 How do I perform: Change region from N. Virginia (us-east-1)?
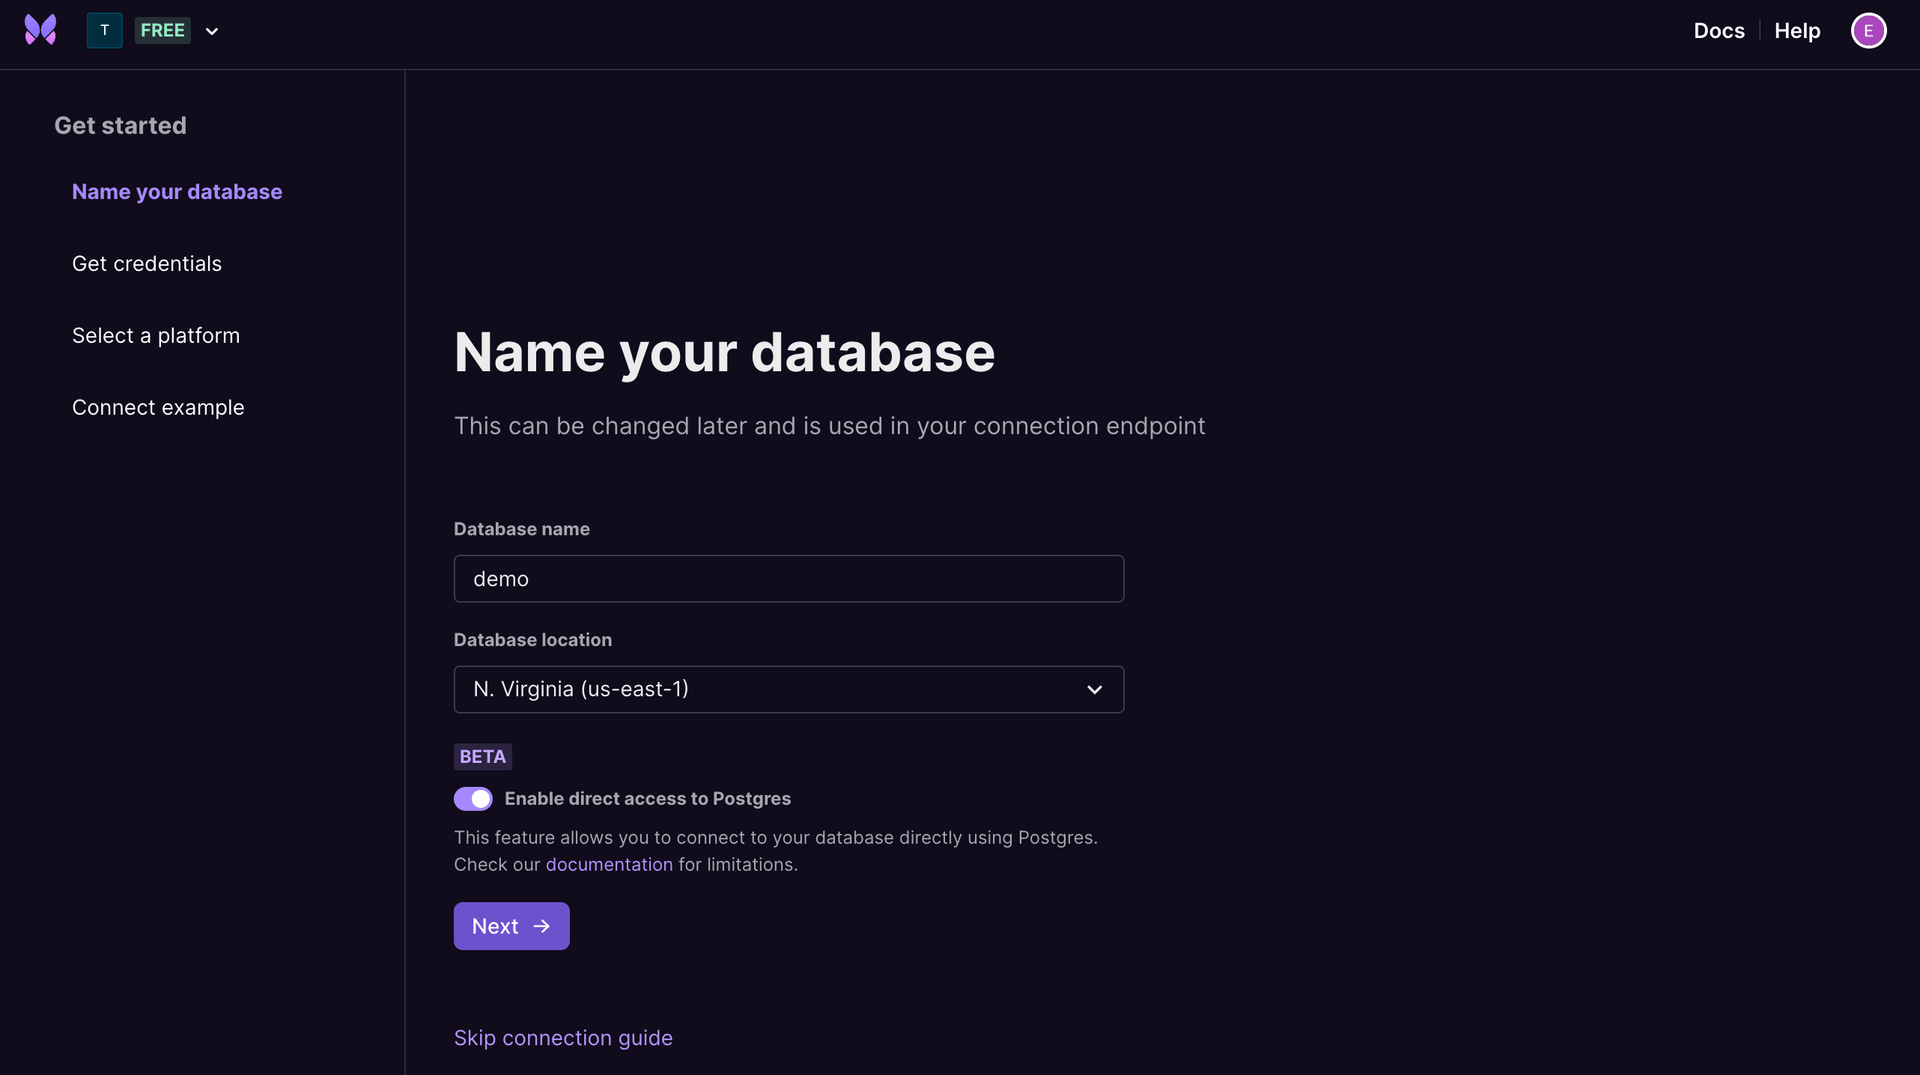coord(788,689)
